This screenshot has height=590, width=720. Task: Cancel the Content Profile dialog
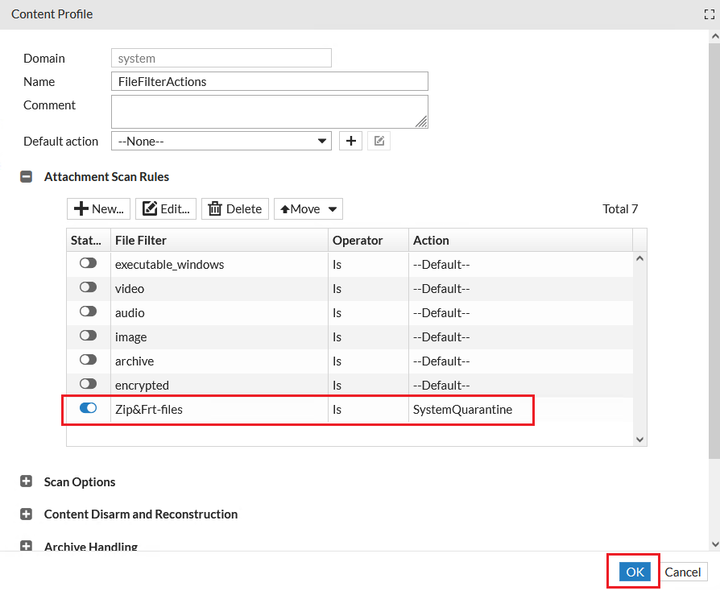coord(683,572)
